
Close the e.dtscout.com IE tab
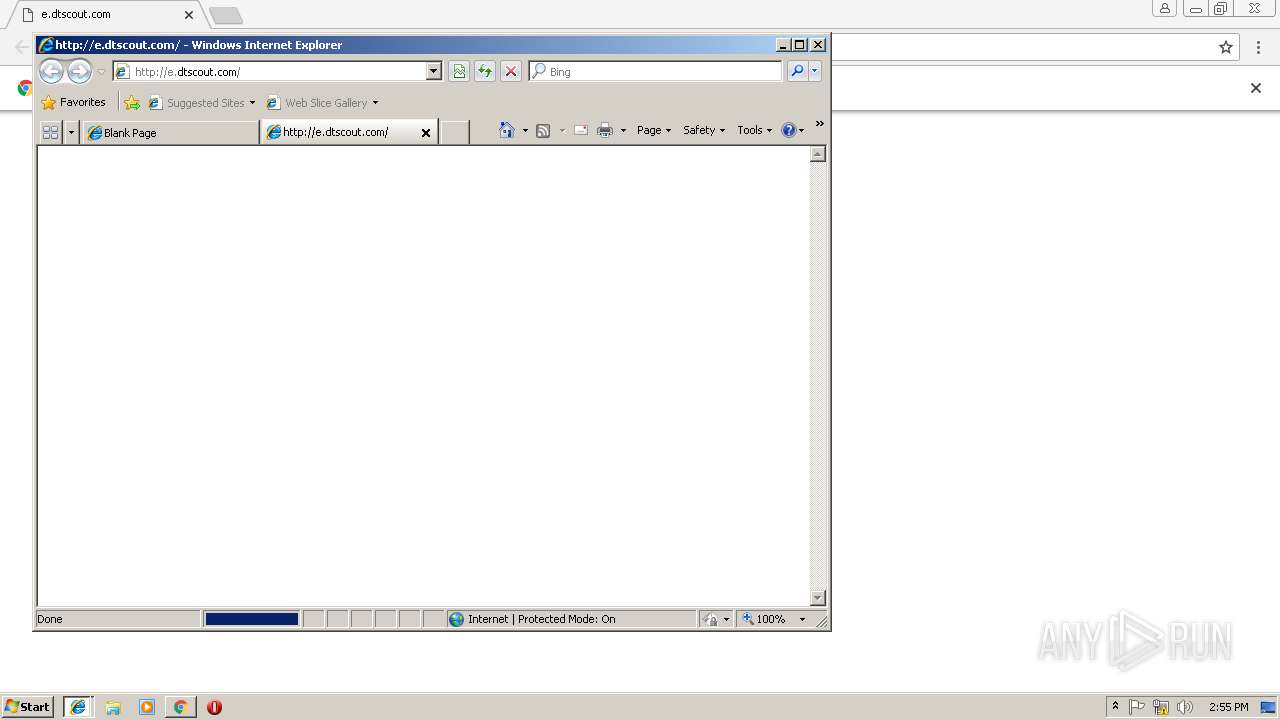coord(426,132)
